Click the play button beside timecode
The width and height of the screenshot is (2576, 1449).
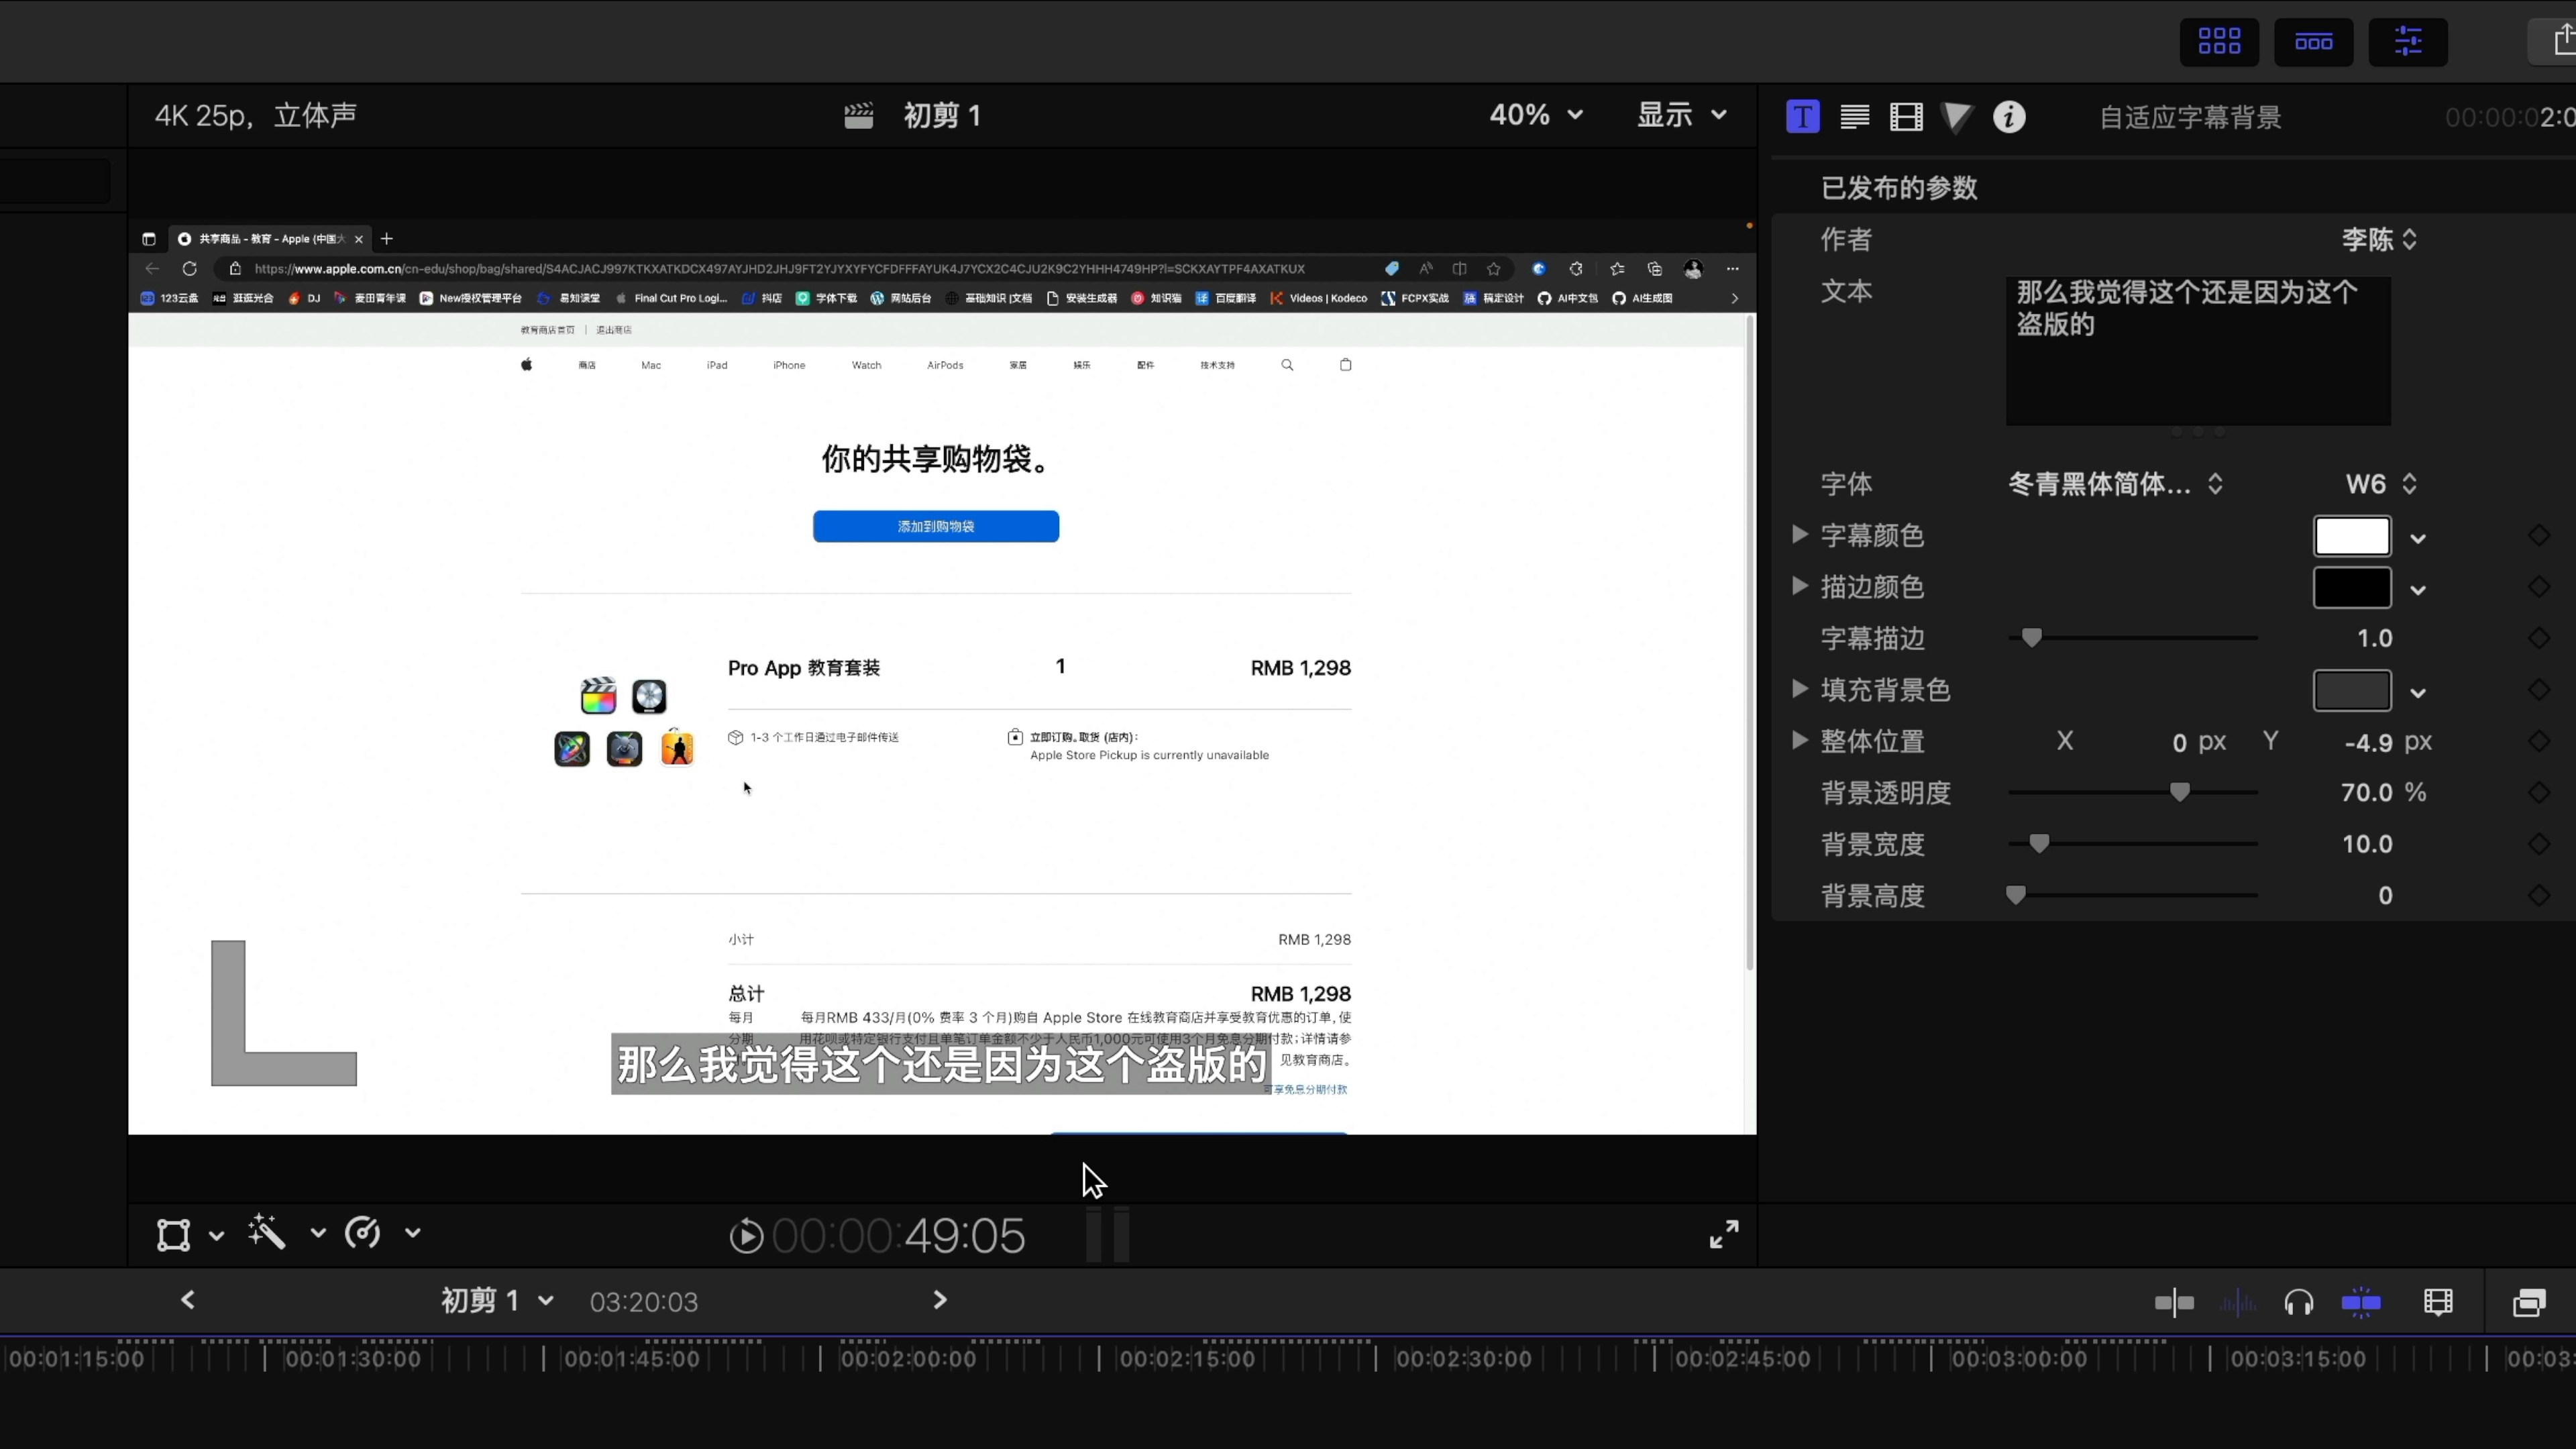(x=746, y=1237)
